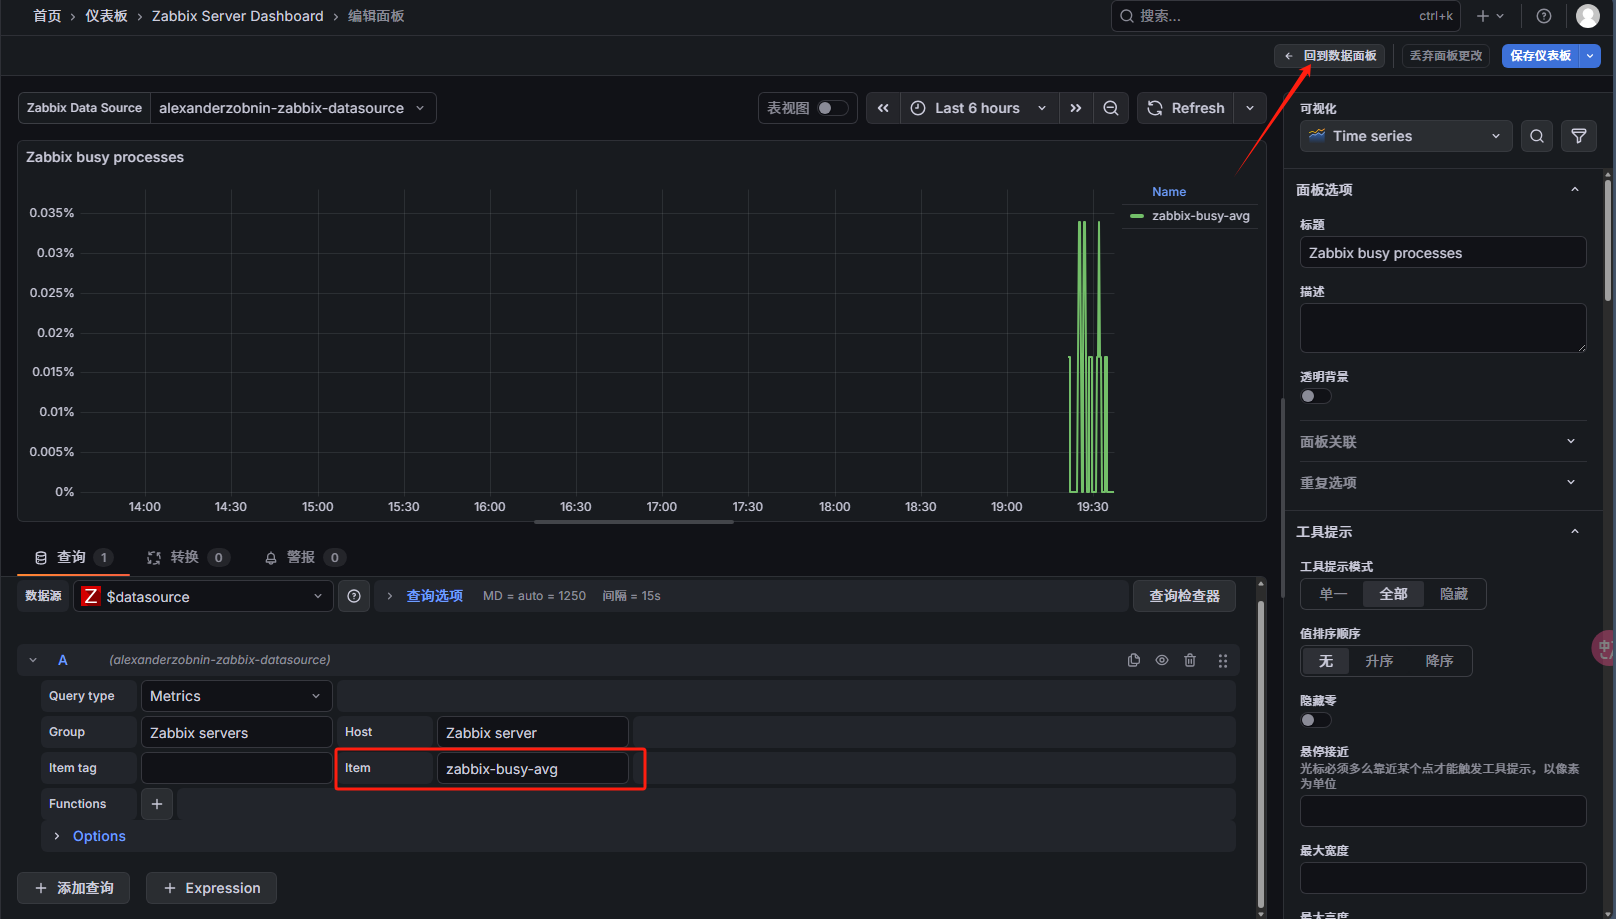Image resolution: width=1616 pixels, height=919 pixels.
Task: Open the $datasource query source dropdown
Action: click(x=203, y=596)
